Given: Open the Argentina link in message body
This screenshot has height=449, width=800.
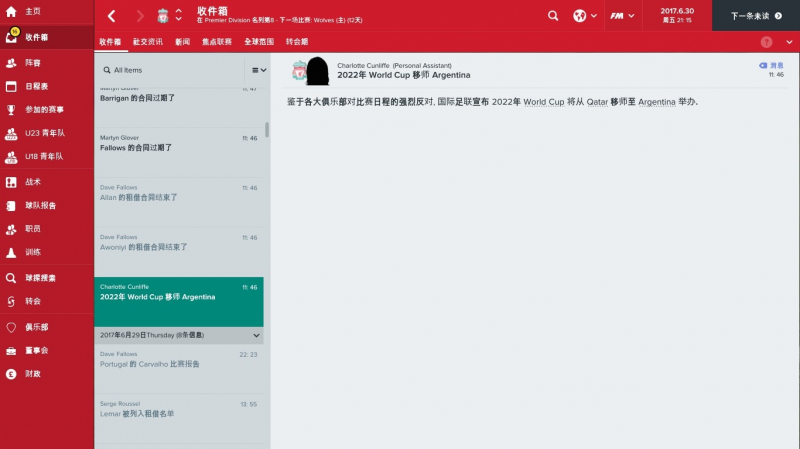Looking at the screenshot, I should 657,102.
